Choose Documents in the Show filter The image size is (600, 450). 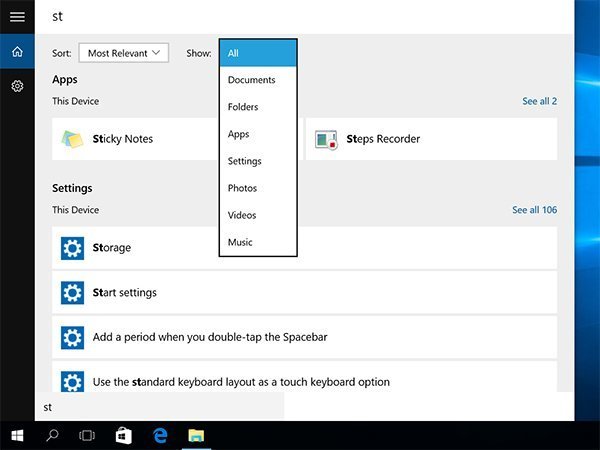pyautogui.click(x=258, y=80)
